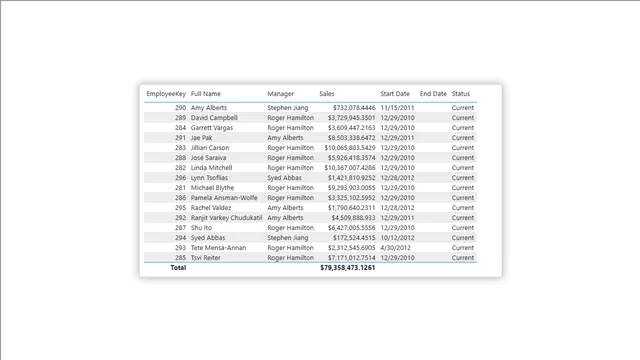Screen dimensions: 640x360
Task: Click Current status in Tsvi Reiter row
Action: (463, 258)
